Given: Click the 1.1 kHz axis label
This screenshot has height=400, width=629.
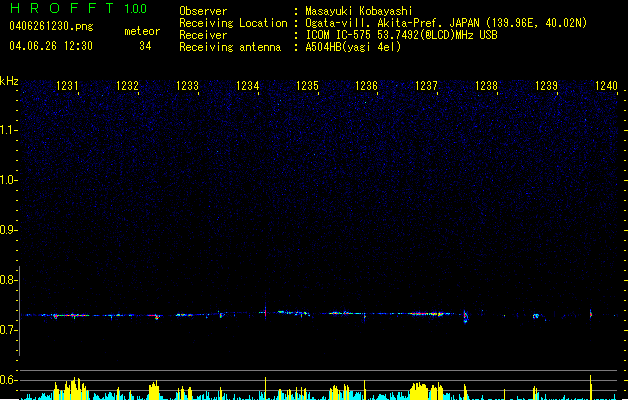Looking at the screenshot, I should point(9,130).
